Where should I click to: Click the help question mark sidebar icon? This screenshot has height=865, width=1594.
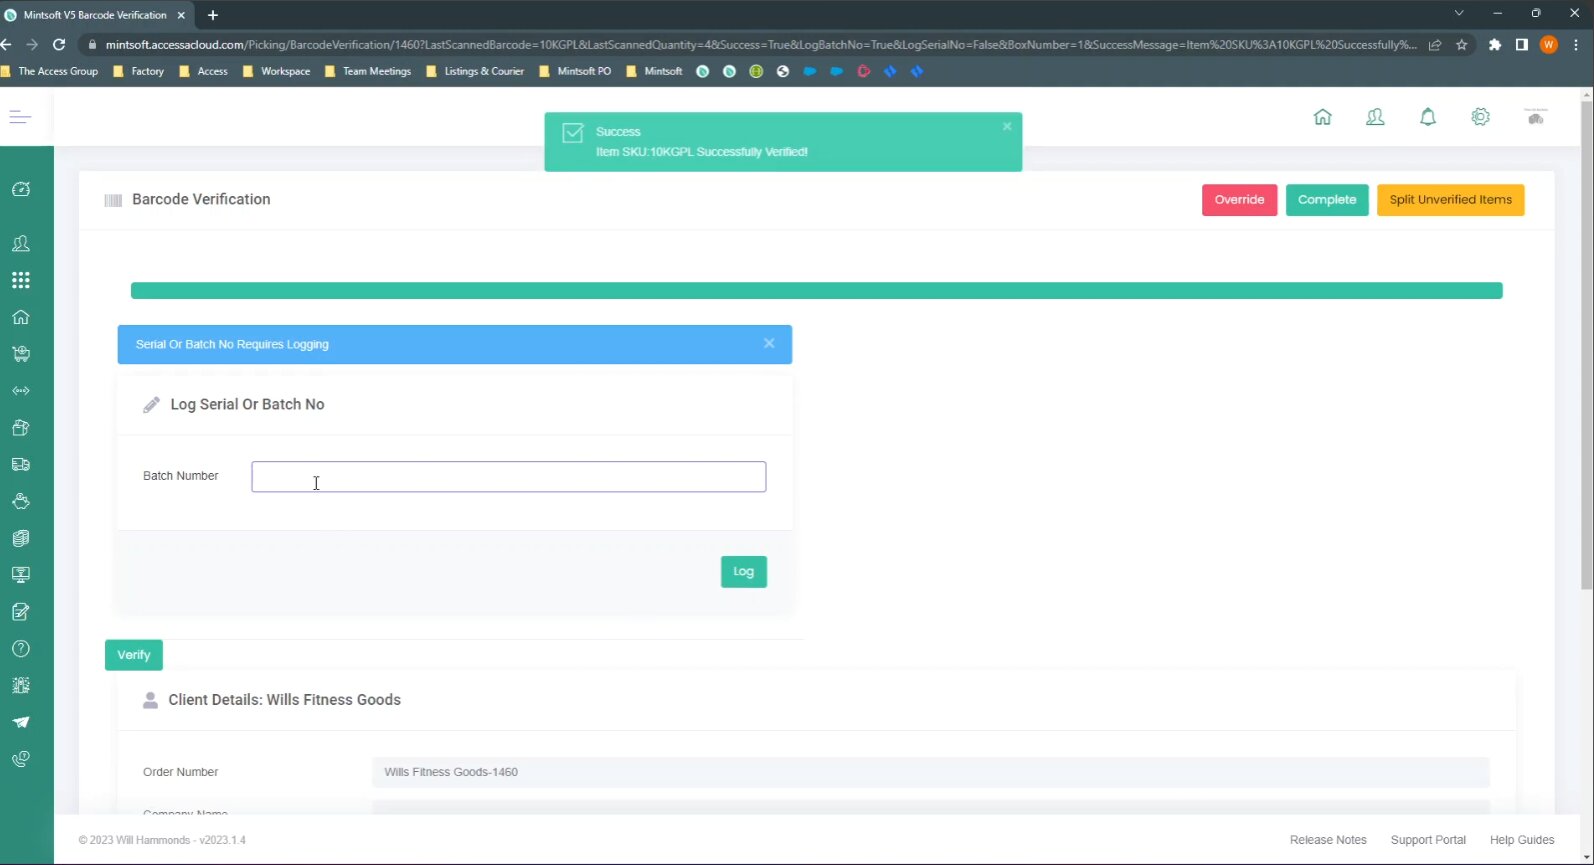tap(21, 649)
